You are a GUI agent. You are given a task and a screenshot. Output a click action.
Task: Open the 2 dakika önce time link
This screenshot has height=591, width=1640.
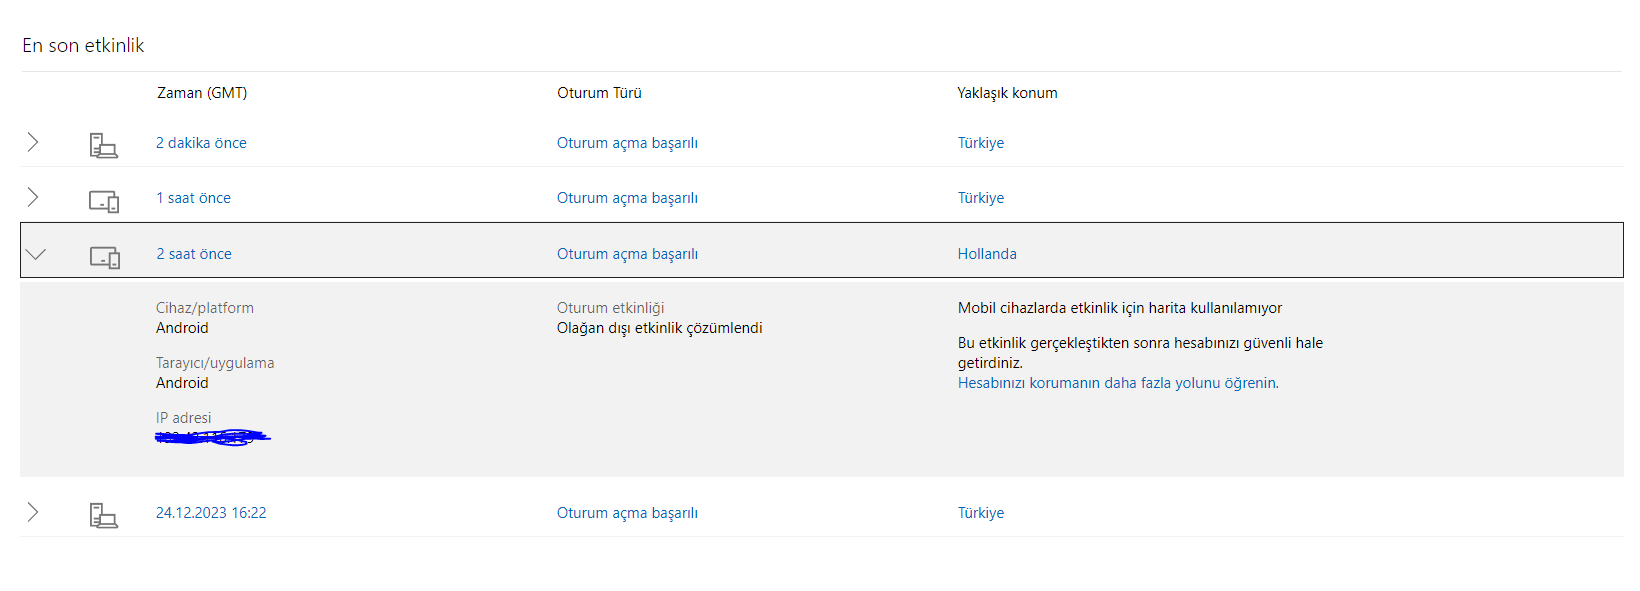(201, 143)
